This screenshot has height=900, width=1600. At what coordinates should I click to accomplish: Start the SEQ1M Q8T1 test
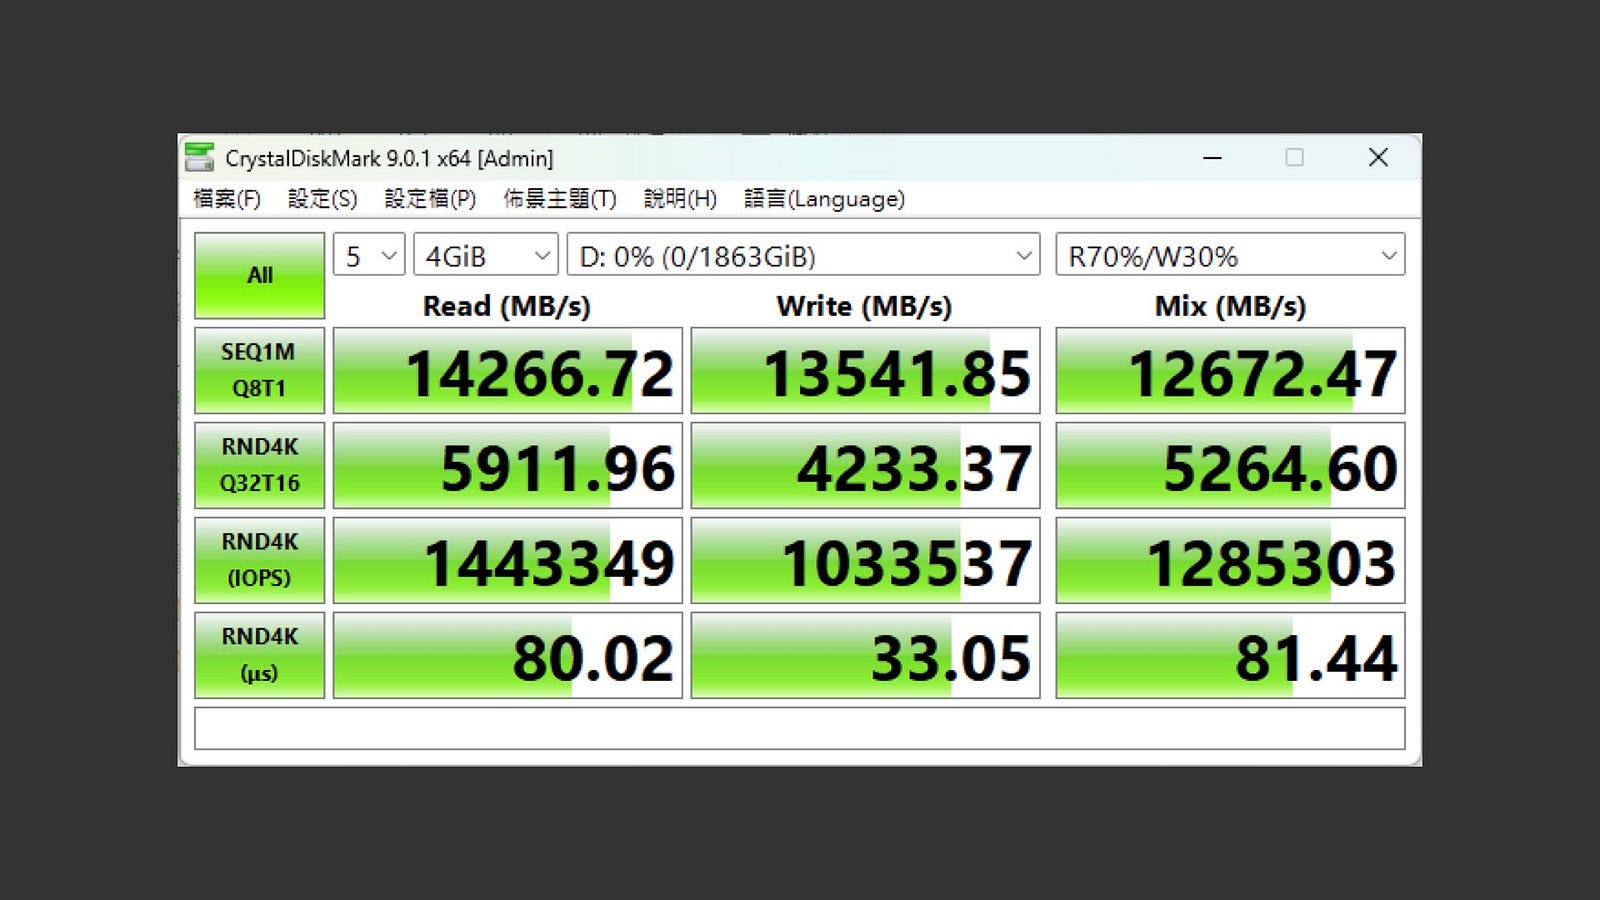coord(260,370)
